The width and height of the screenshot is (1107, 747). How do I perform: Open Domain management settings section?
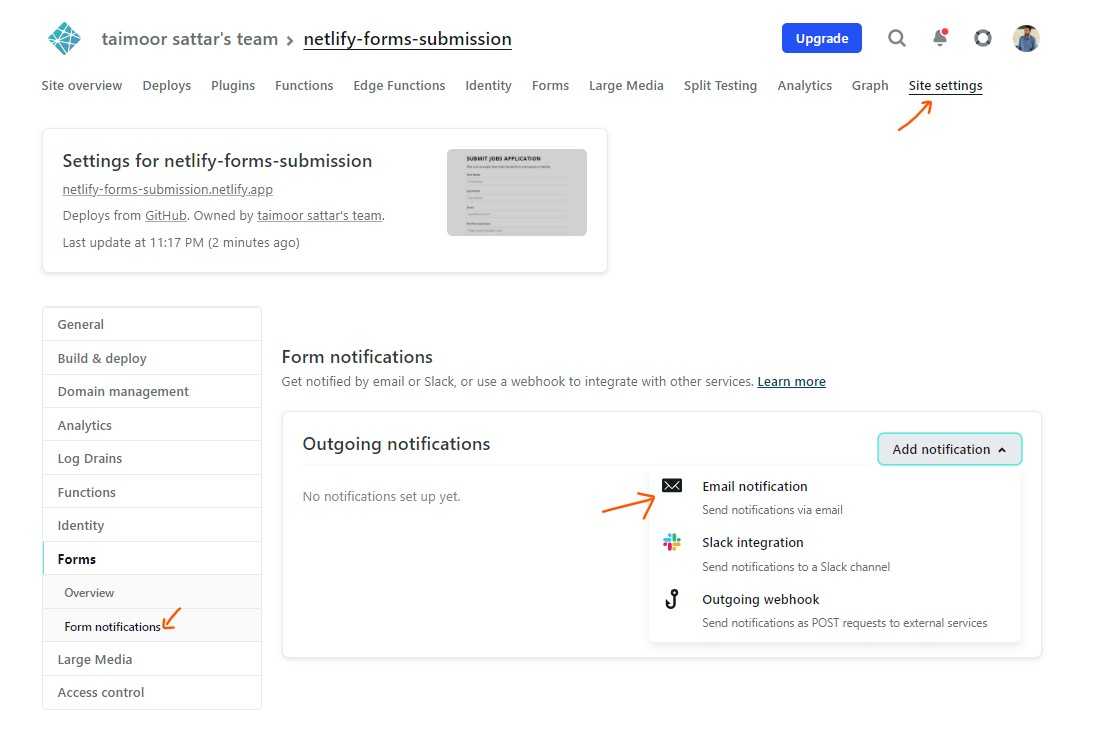(x=123, y=392)
